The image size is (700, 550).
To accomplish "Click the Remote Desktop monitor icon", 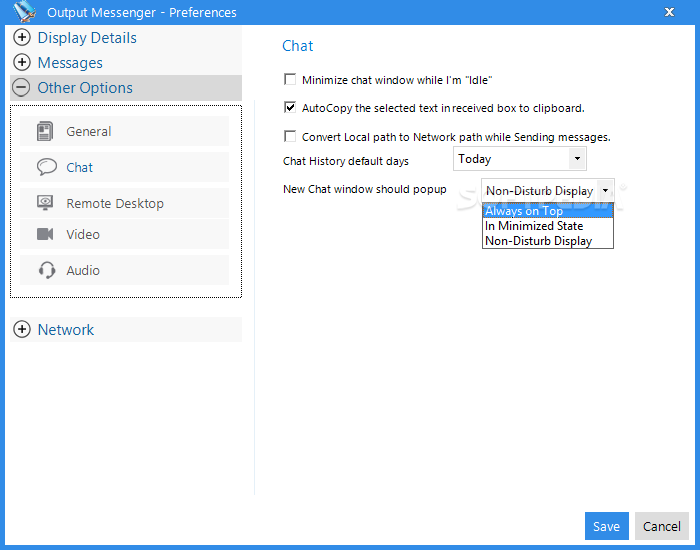I will (x=45, y=203).
